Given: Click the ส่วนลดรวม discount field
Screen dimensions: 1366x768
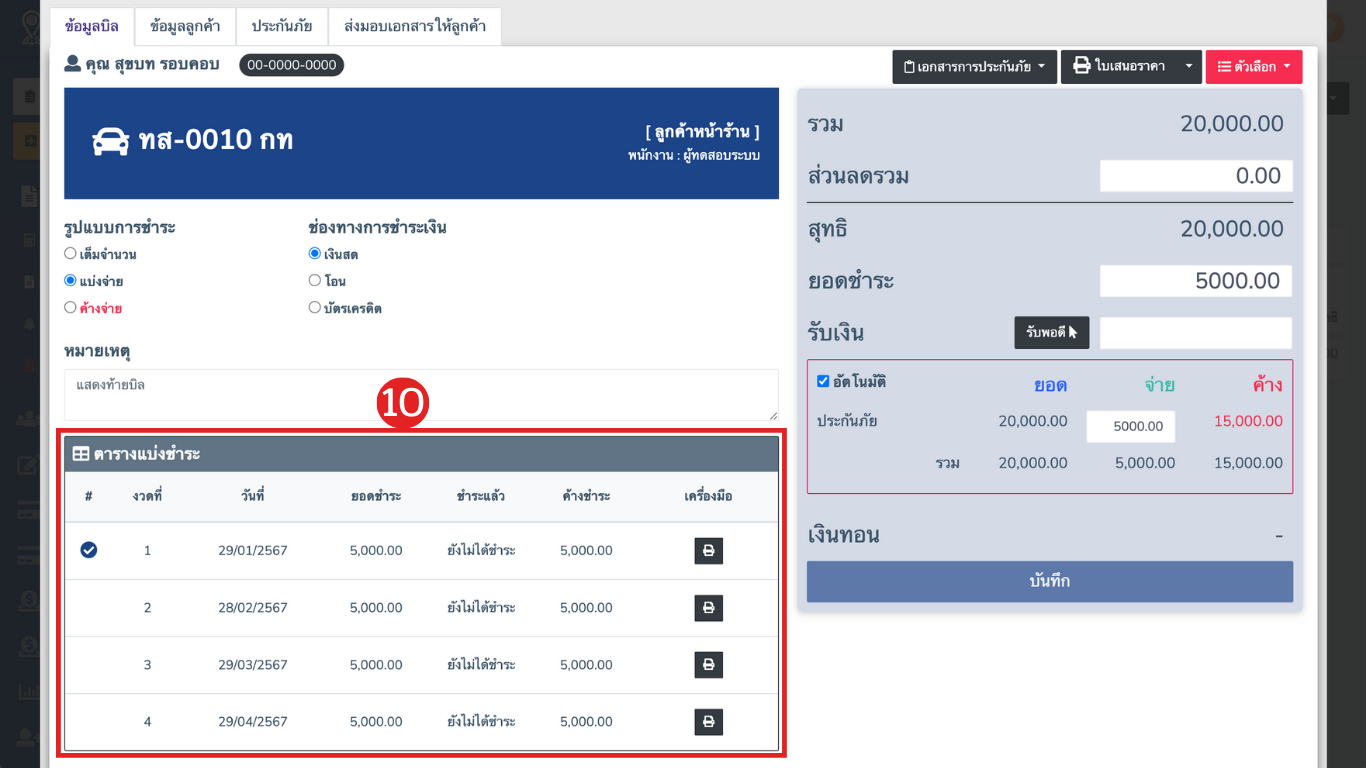Looking at the screenshot, I should [x=1196, y=176].
